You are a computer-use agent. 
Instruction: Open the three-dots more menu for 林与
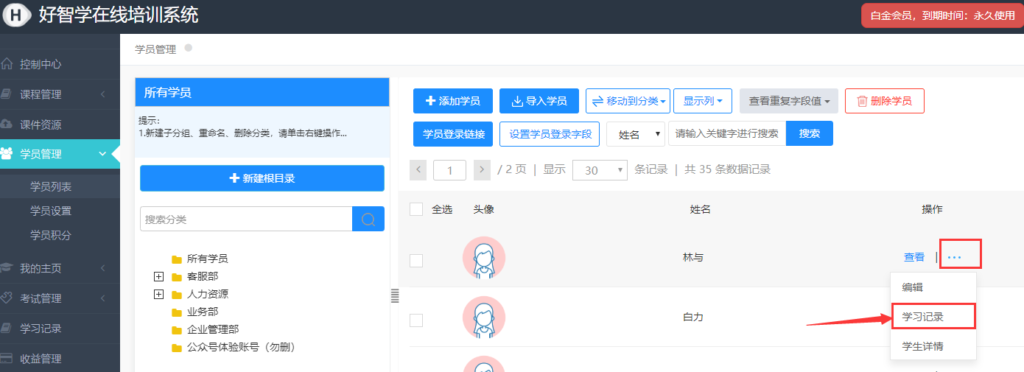(x=954, y=258)
